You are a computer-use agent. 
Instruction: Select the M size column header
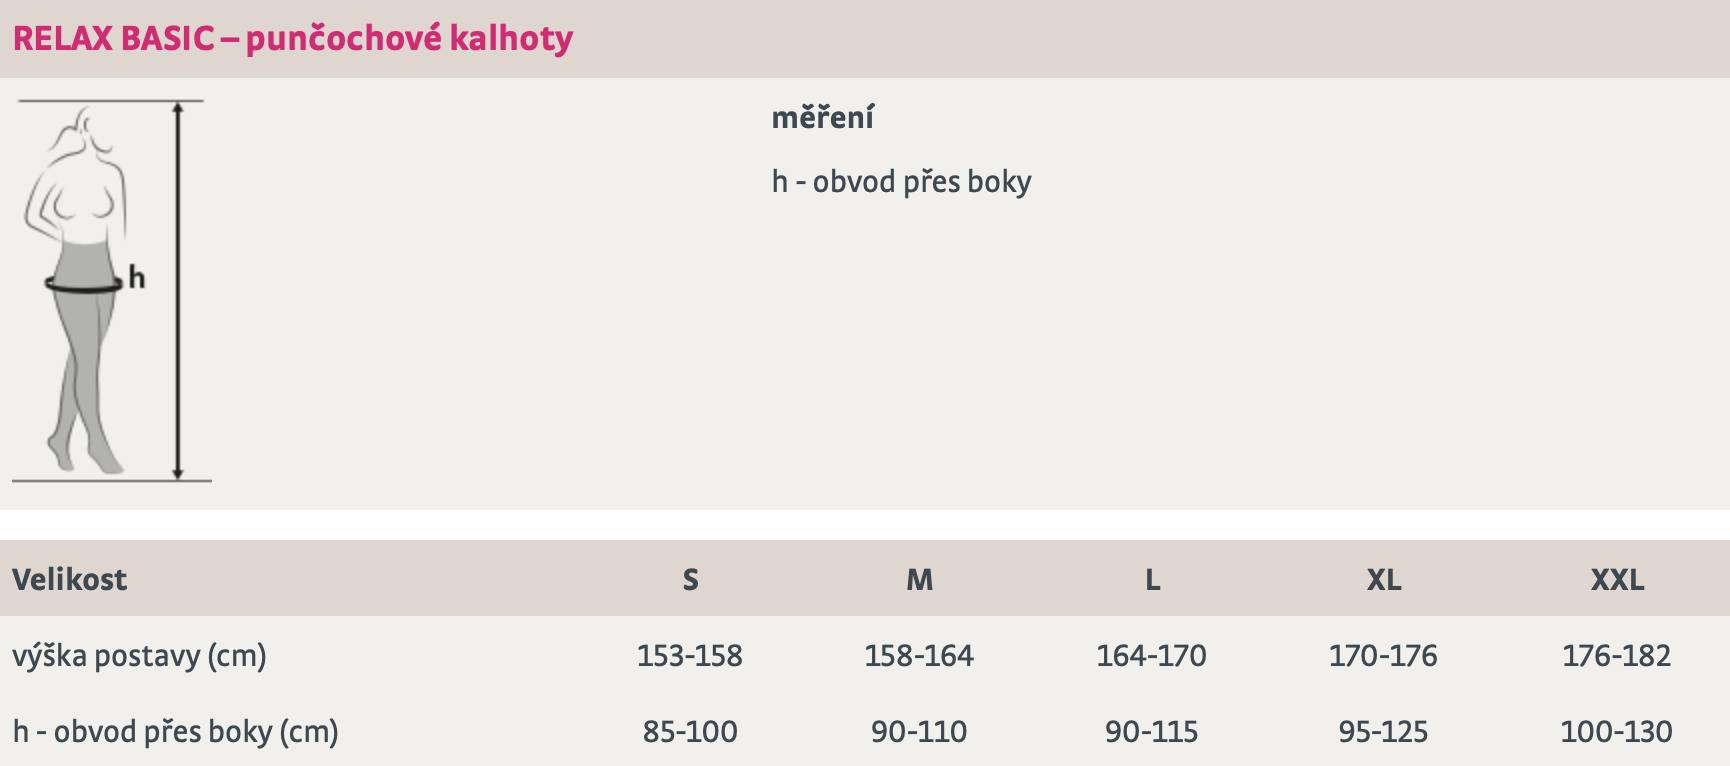[919, 579]
